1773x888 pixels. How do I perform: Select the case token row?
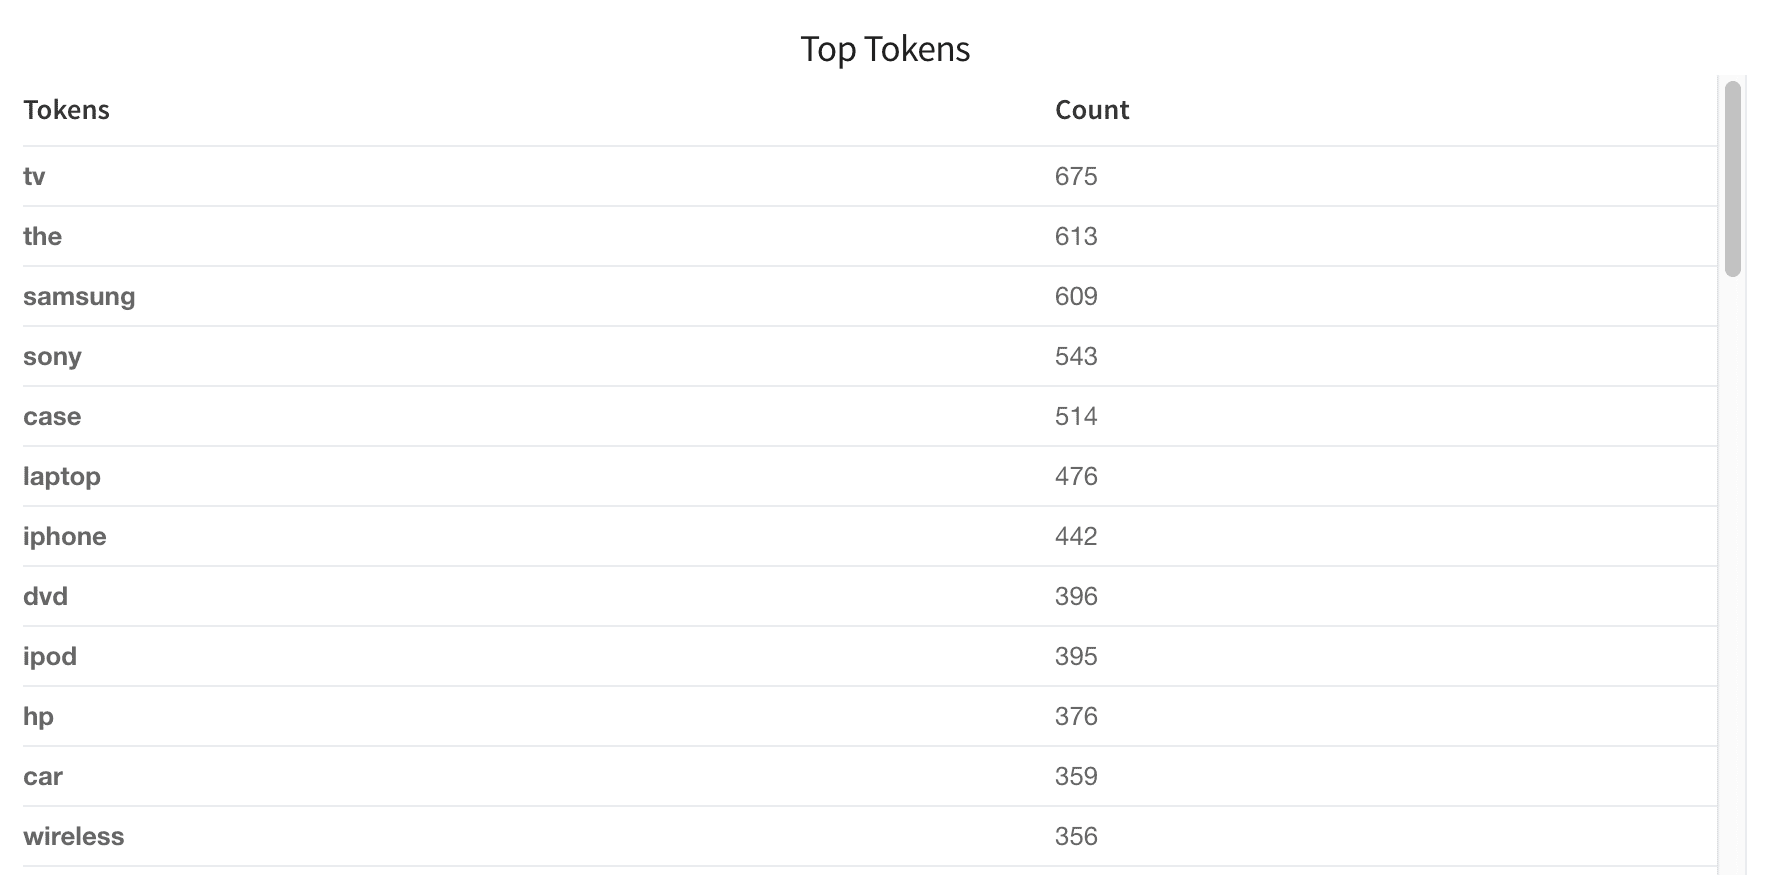870,417
